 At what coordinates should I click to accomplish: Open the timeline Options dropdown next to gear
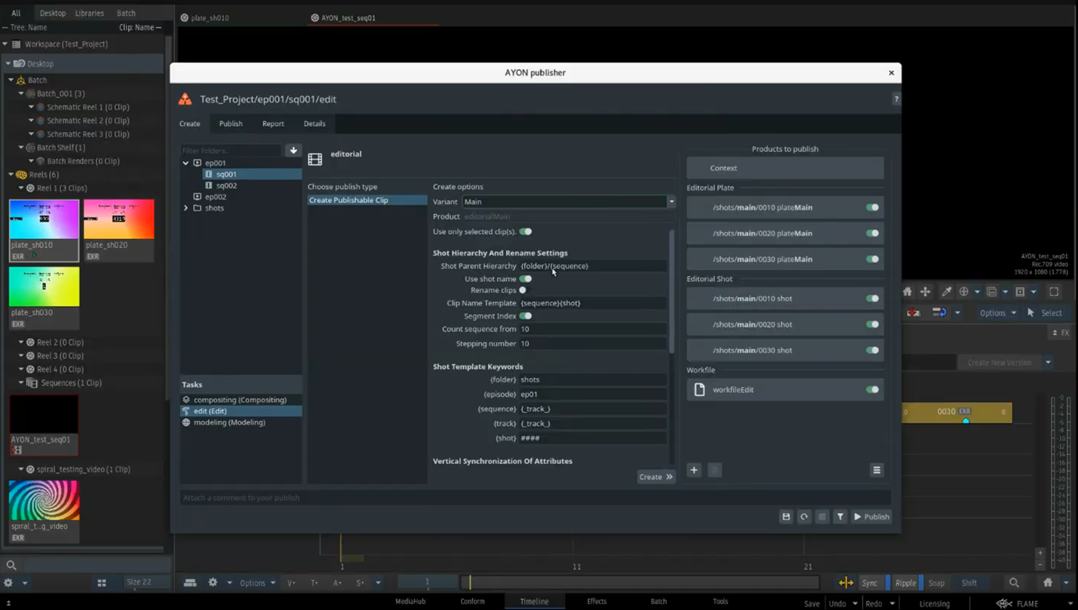258,582
